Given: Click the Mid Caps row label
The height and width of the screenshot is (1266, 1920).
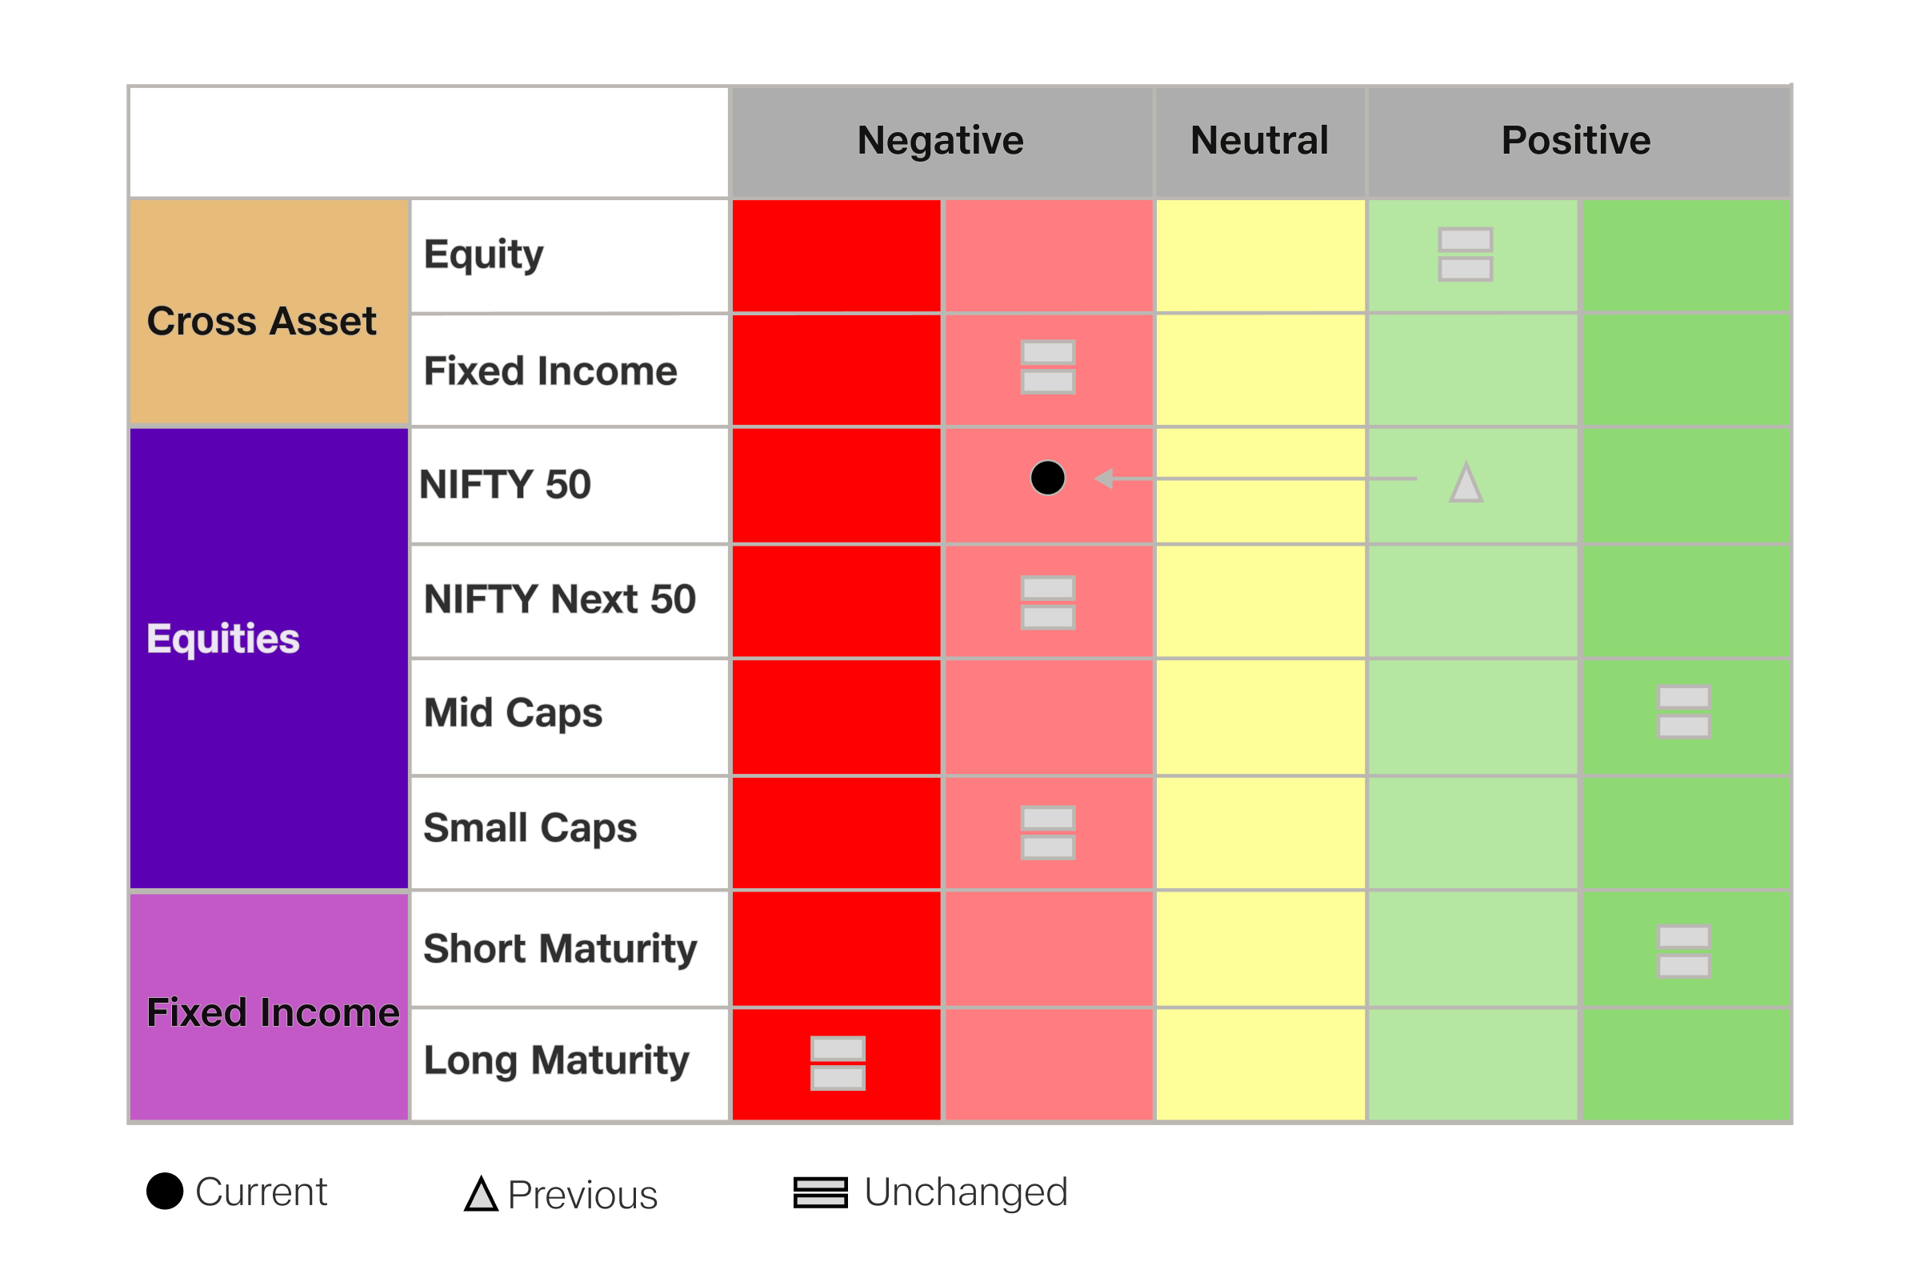Looking at the screenshot, I should [513, 714].
